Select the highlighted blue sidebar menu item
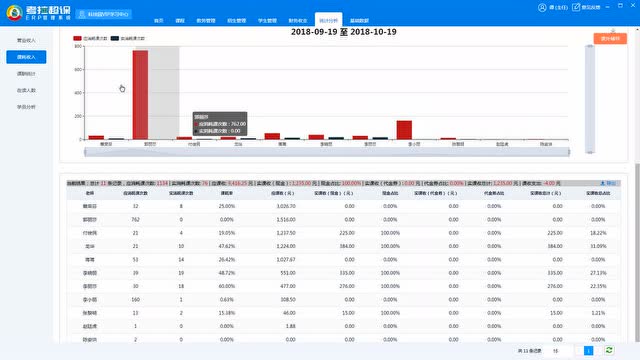The height and width of the screenshot is (360, 640). pyautogui.click(x=26, y=57)
